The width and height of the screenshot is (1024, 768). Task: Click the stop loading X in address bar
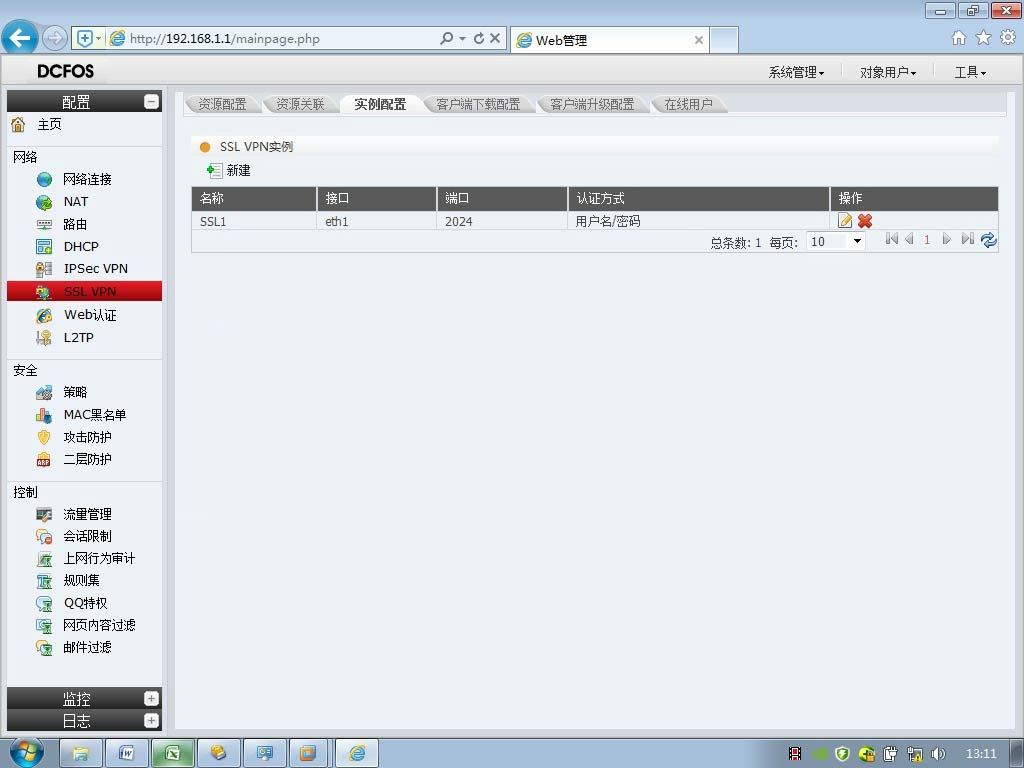495,39
